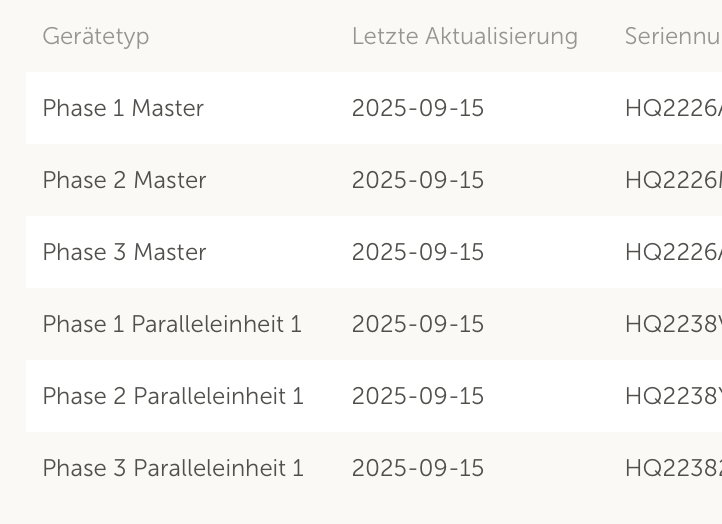Screen dimensions: 722x524
Task: Click the update date for Phase 2 Master
Action: click(418, 180)
